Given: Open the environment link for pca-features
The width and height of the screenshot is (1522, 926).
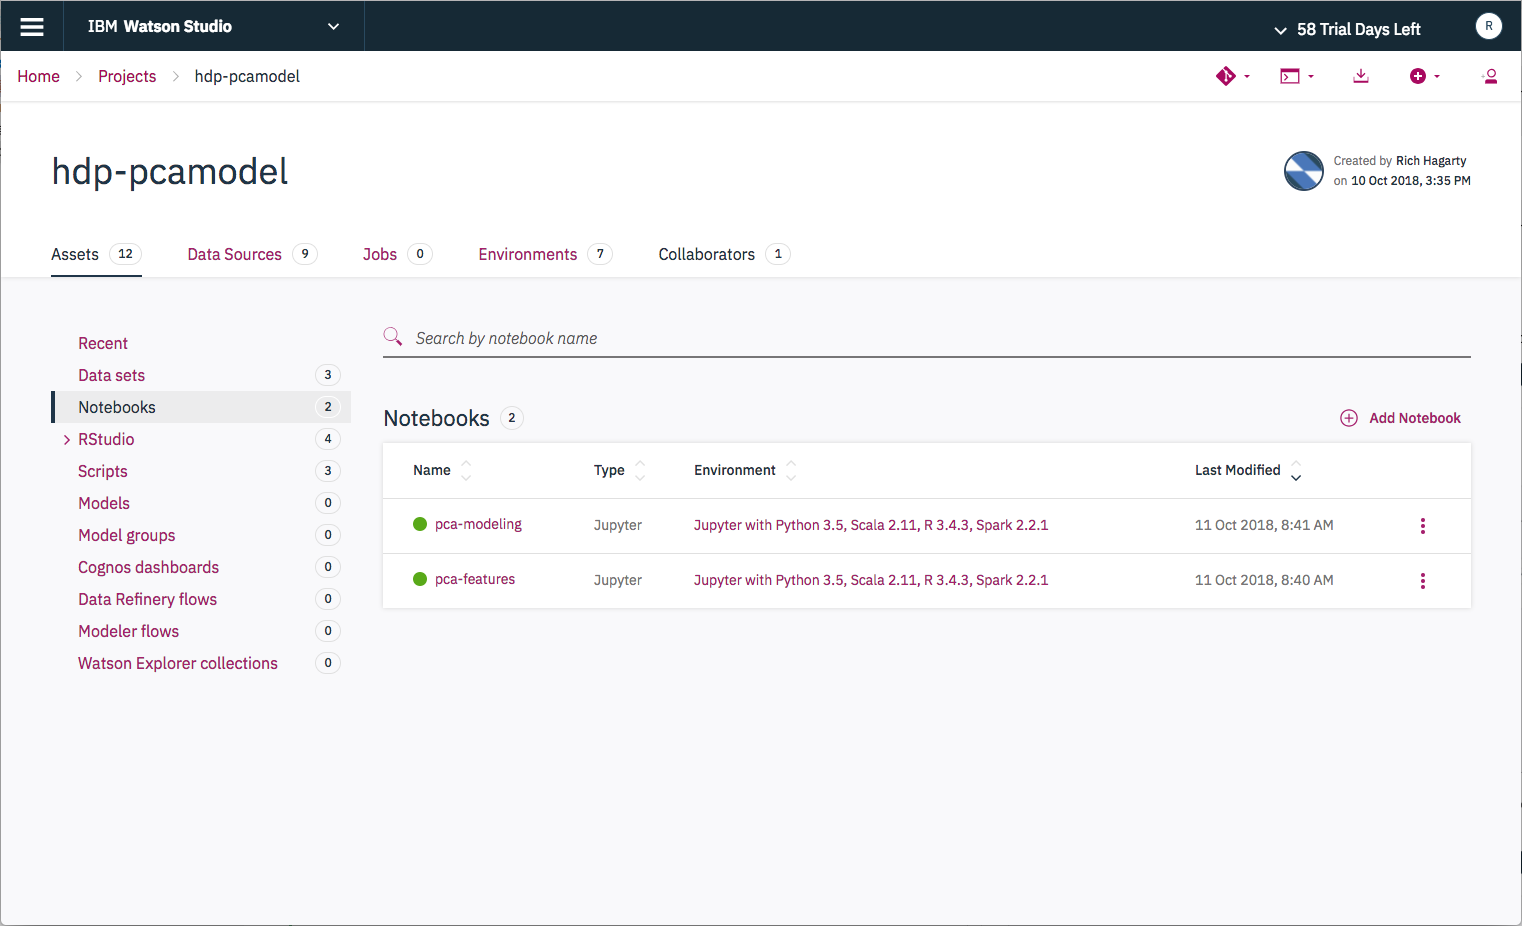Looking at the screenshot, I should click(x=871, y=580).
